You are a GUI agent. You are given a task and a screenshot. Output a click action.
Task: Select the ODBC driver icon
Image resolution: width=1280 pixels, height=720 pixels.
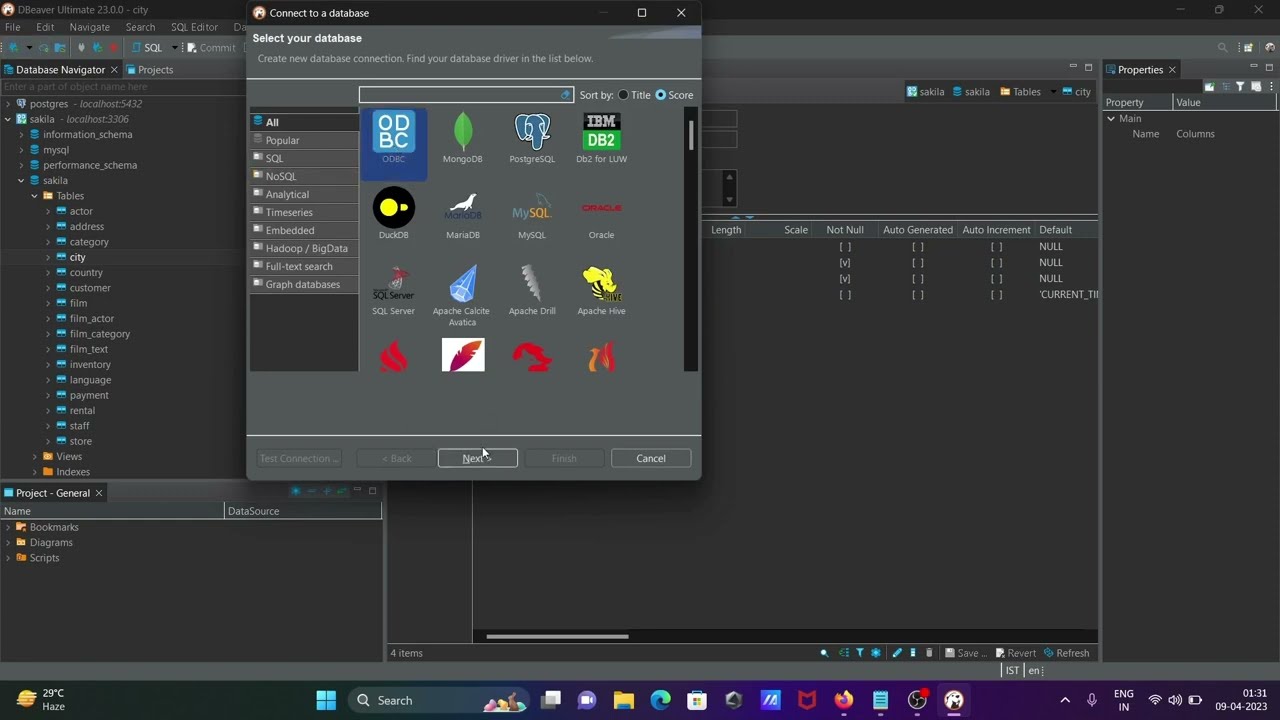tap(393, 132)
